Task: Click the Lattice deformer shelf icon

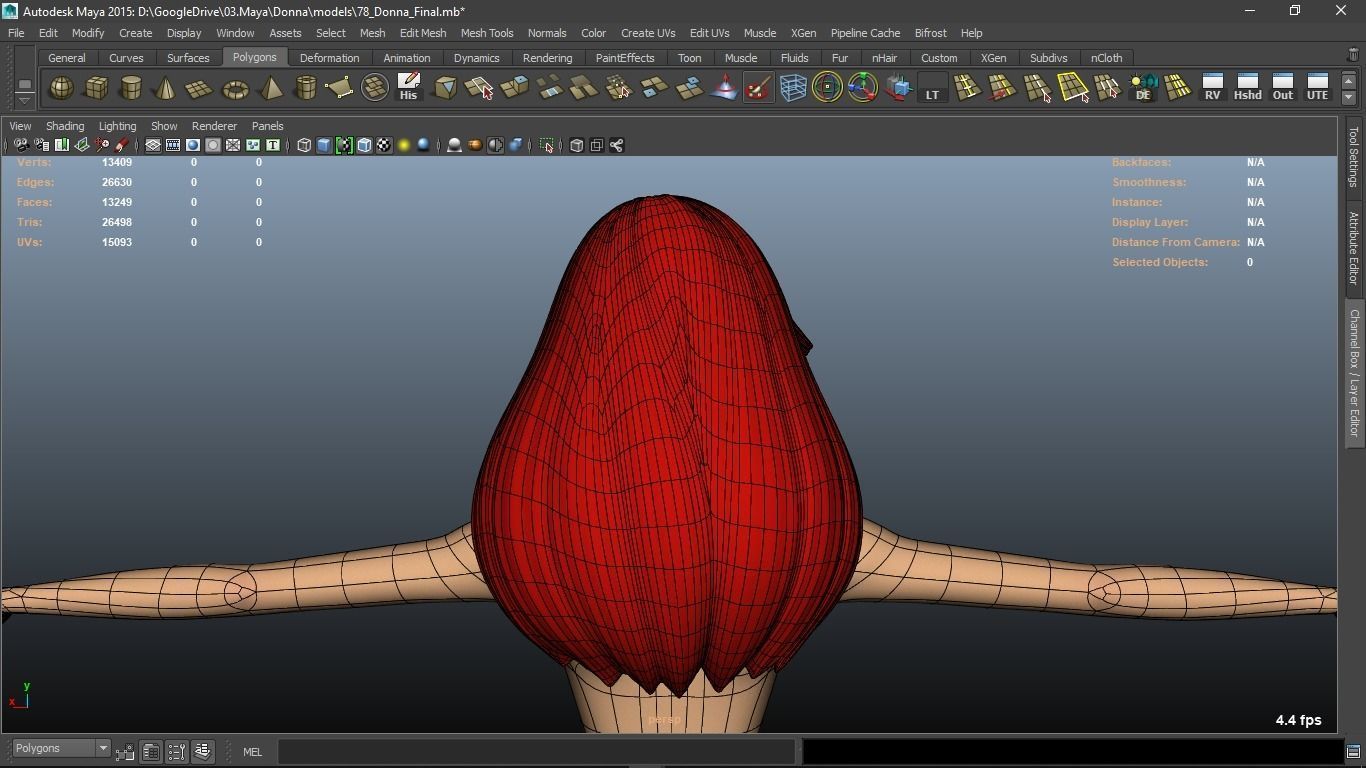Action: (x=793, y=88)
